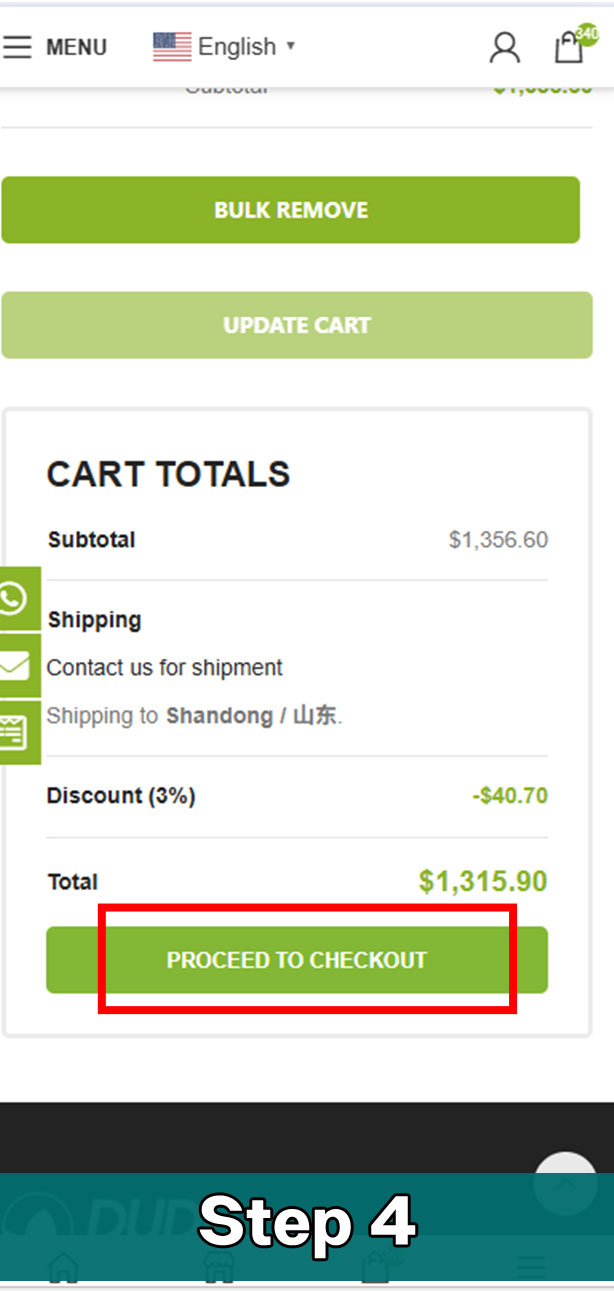Viewport: 614px width, 1291px height.
Task: Click the green 340 cart count badge
Action: (587, 34)
